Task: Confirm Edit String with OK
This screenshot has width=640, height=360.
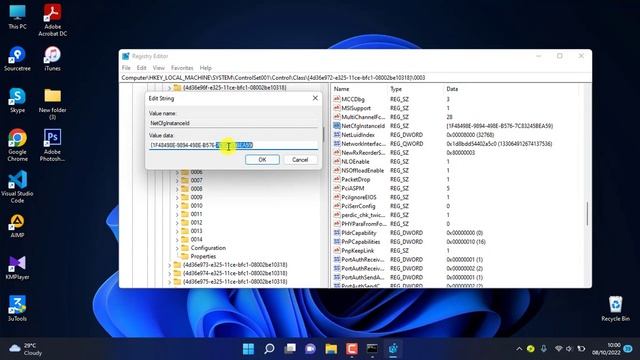Action: click(262, 160)
